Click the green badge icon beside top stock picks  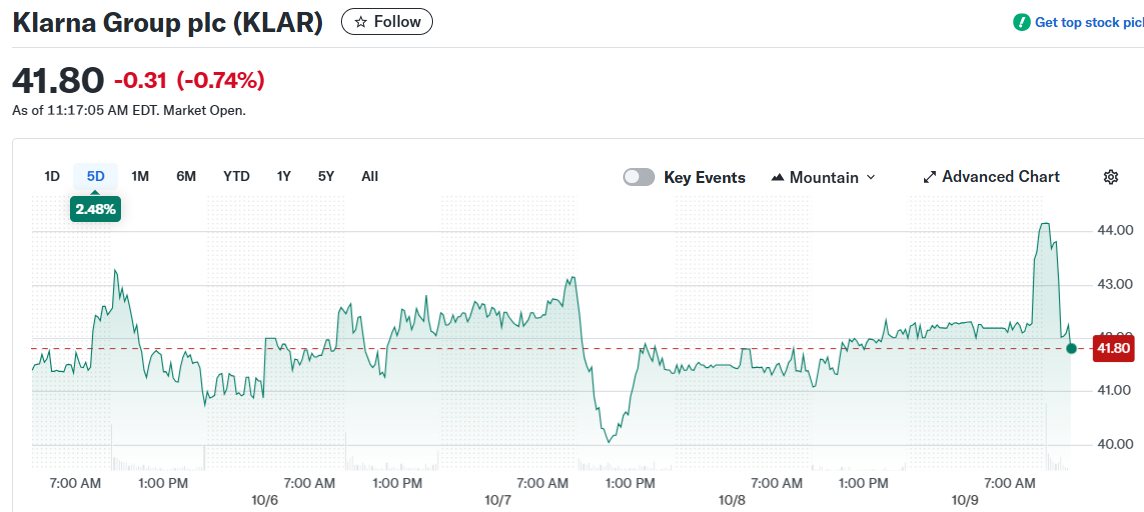(x=1021, y=22)
